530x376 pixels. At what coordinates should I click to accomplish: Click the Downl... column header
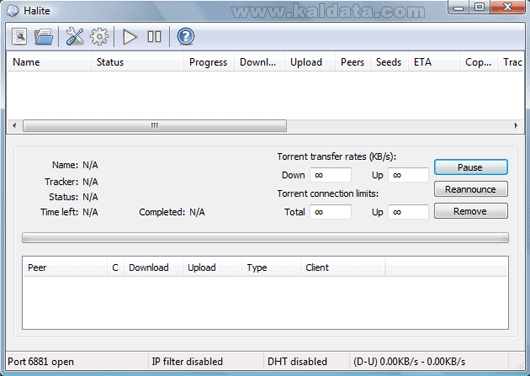(x=259, y=62)
